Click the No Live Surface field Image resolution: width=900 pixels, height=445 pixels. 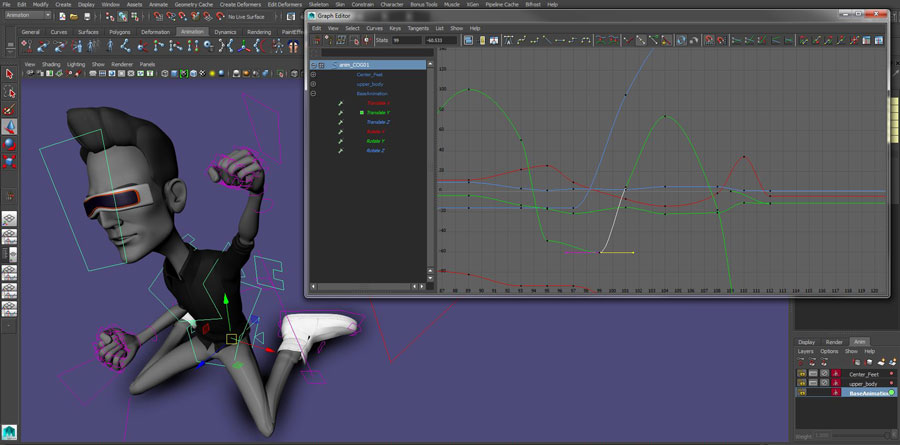[246, 16]
